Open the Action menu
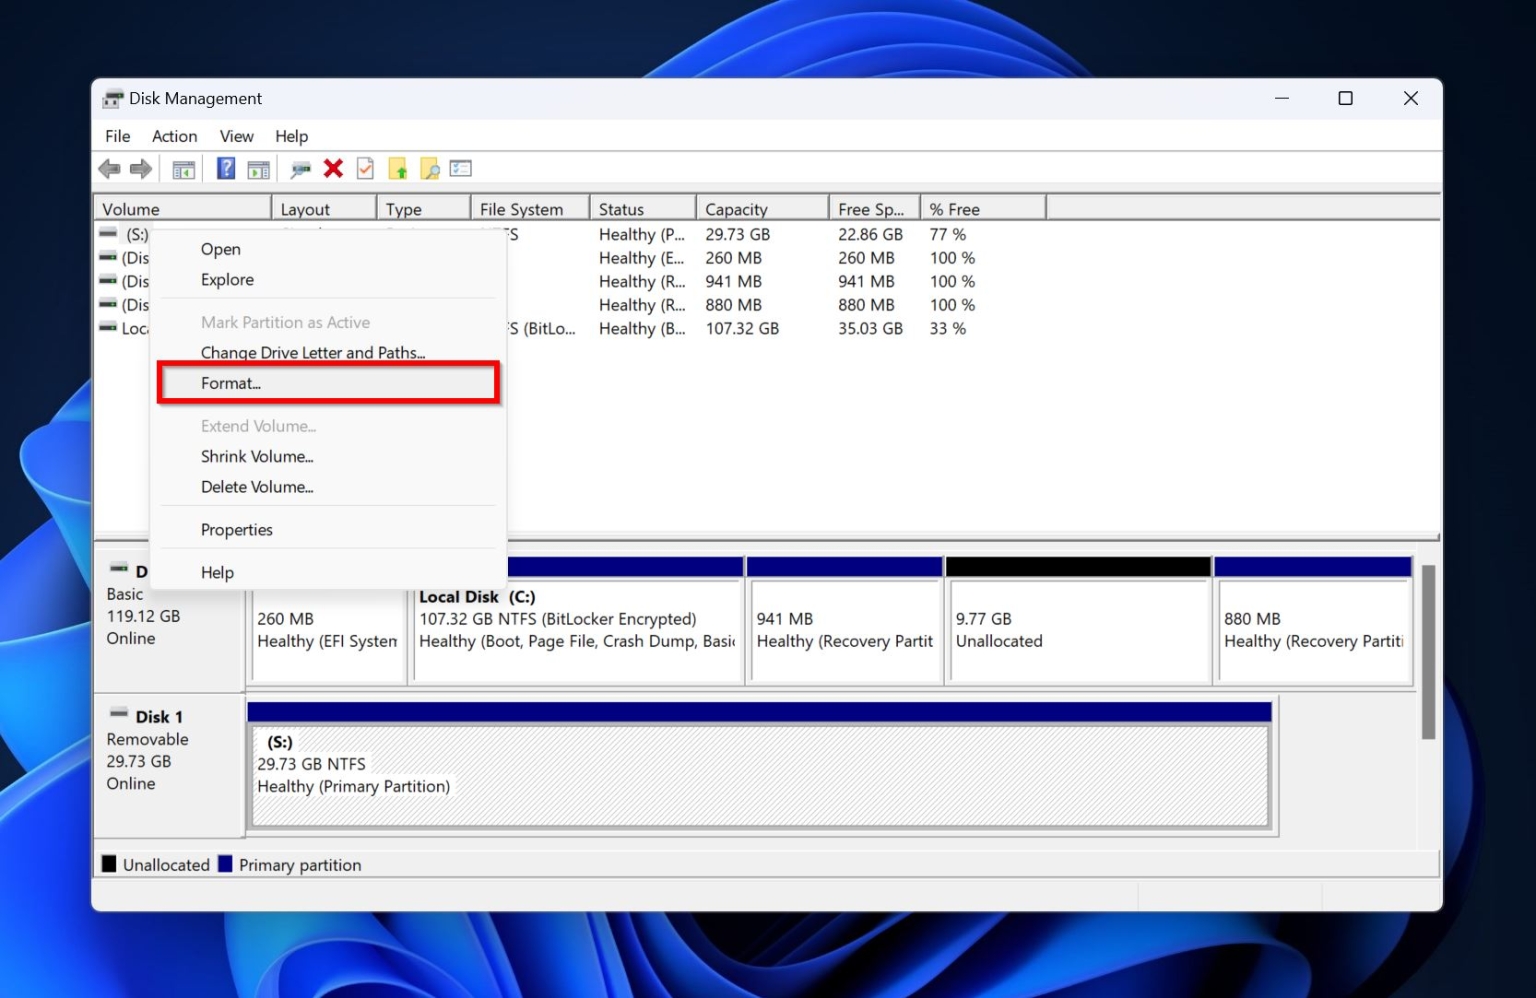 [x=174, y=136]
